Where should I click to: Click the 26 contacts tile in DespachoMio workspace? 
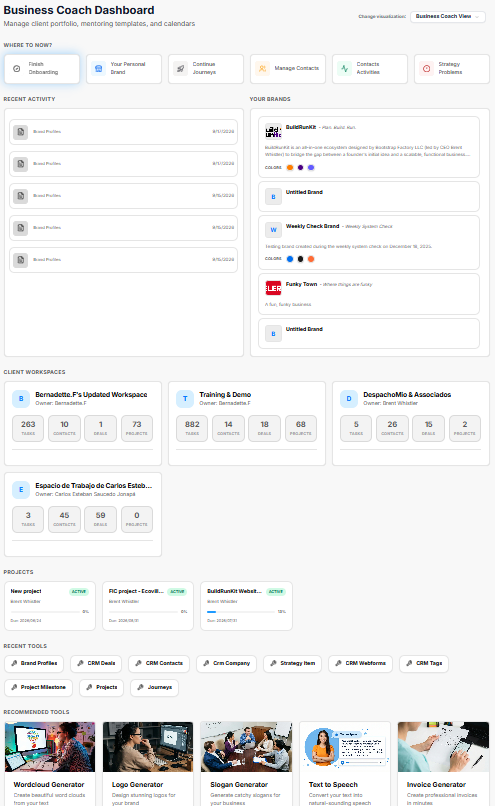tap(392, 428)
